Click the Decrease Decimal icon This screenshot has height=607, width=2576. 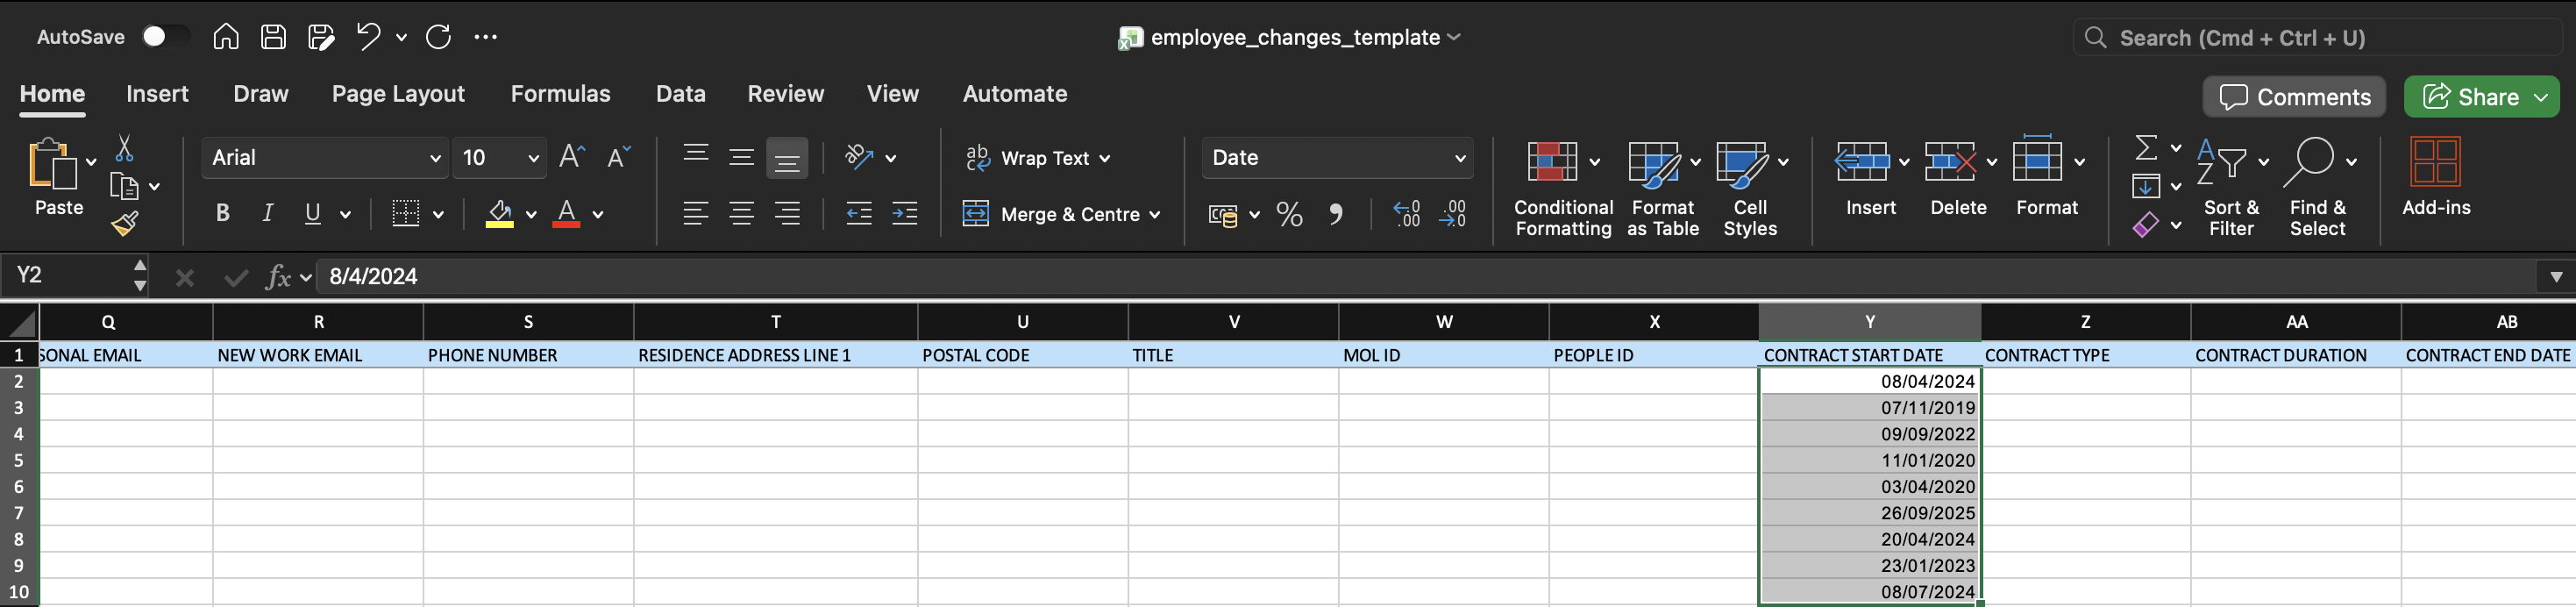point(1452,214)
